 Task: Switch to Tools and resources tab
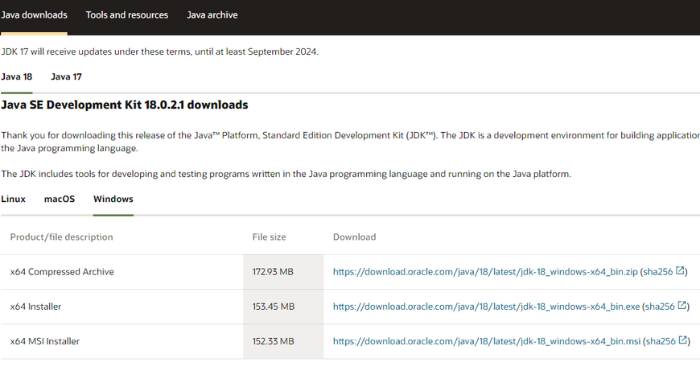tap(127, 15)
